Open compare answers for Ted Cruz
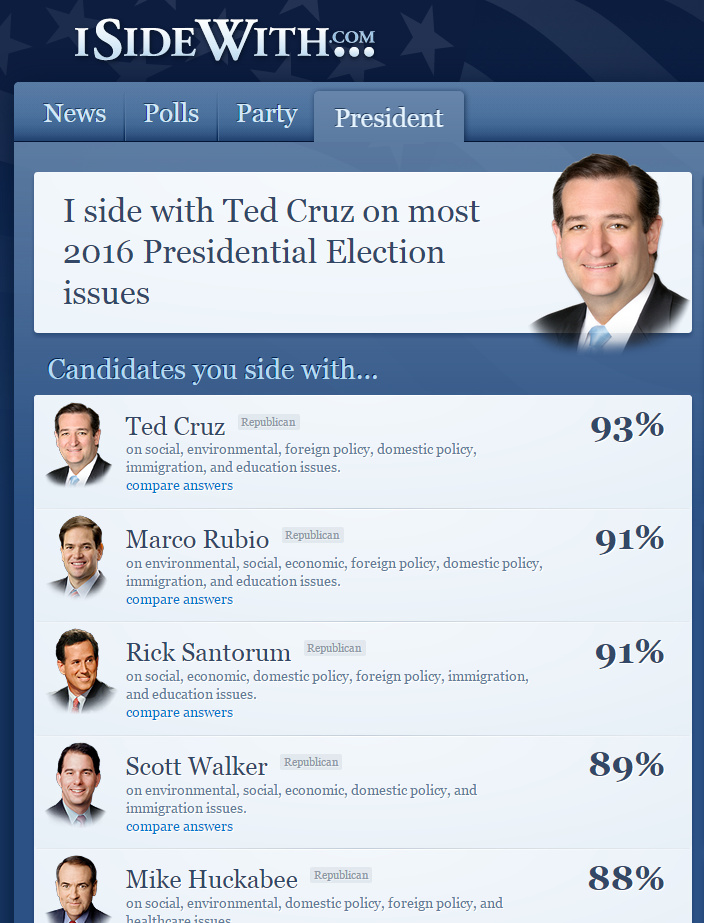The image size is (704, 923). (180, 486)
